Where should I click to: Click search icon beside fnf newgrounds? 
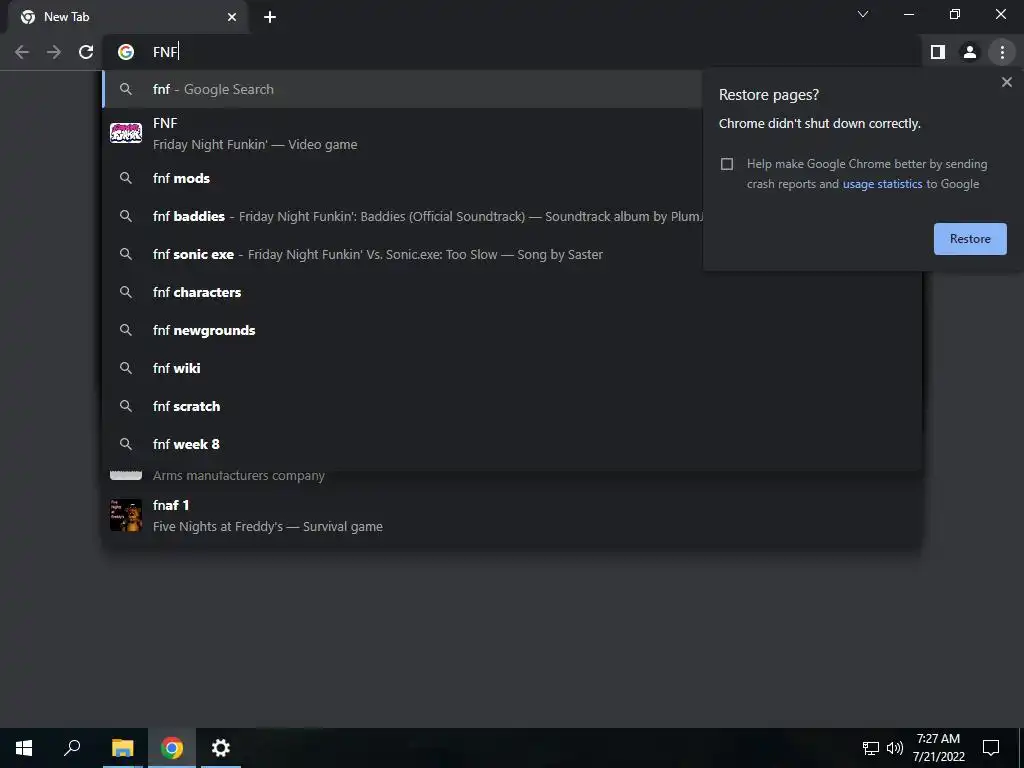[125, 330]
